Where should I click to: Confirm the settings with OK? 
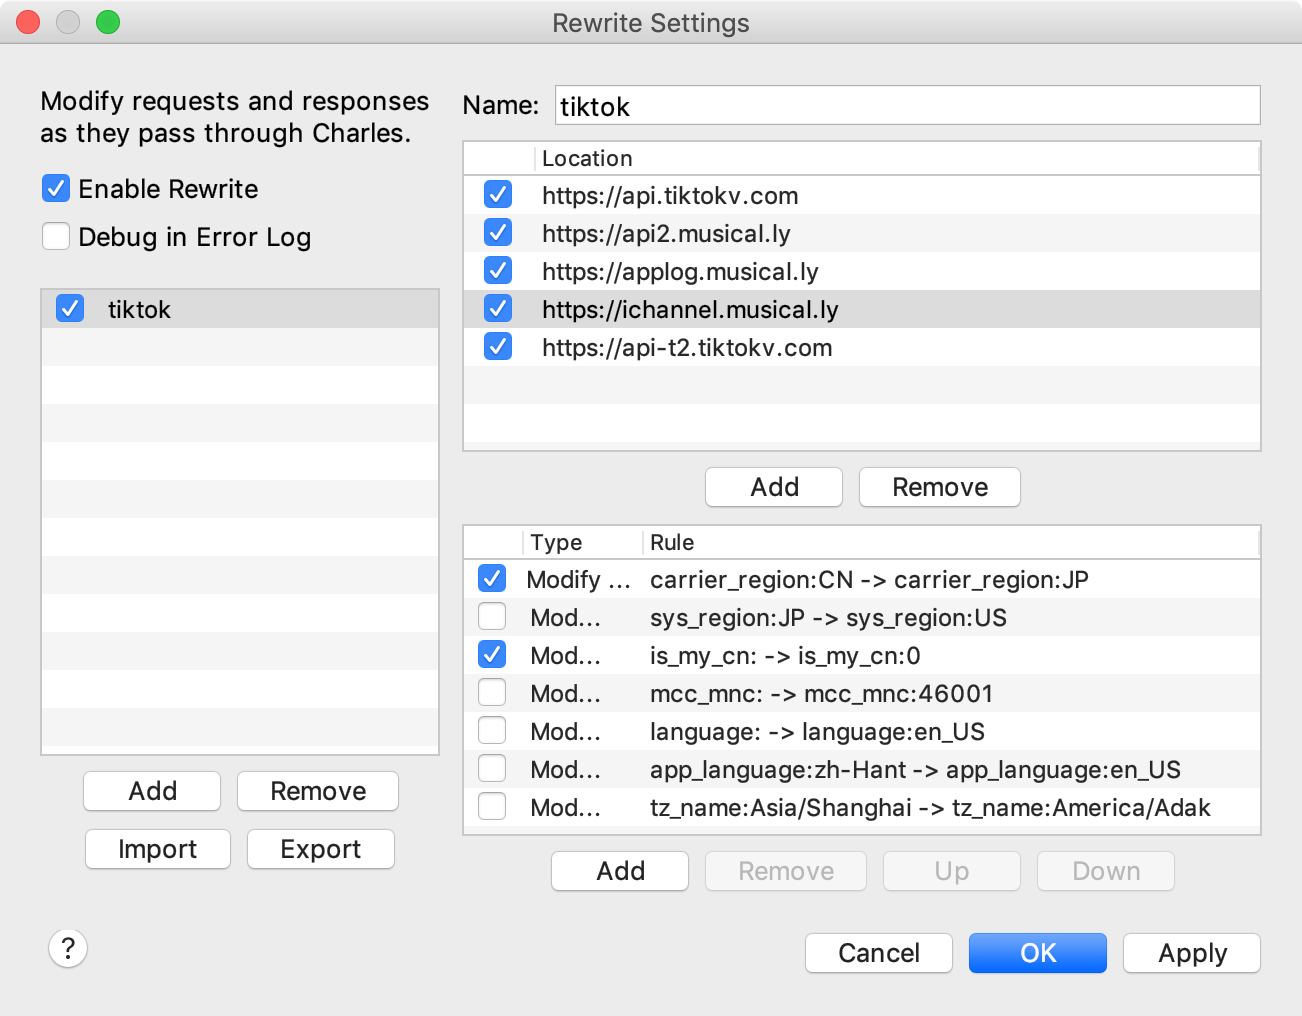[1038, 953]
